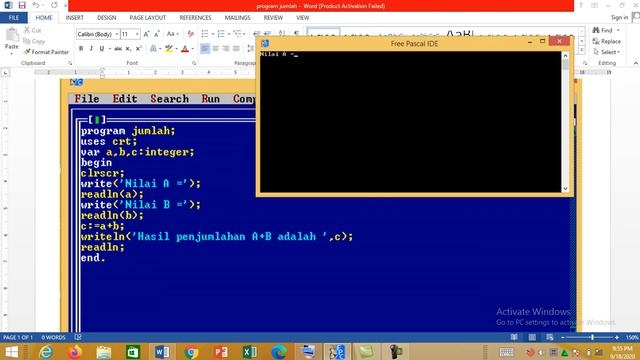Toggle Bold formatting

tap(81, 49)
